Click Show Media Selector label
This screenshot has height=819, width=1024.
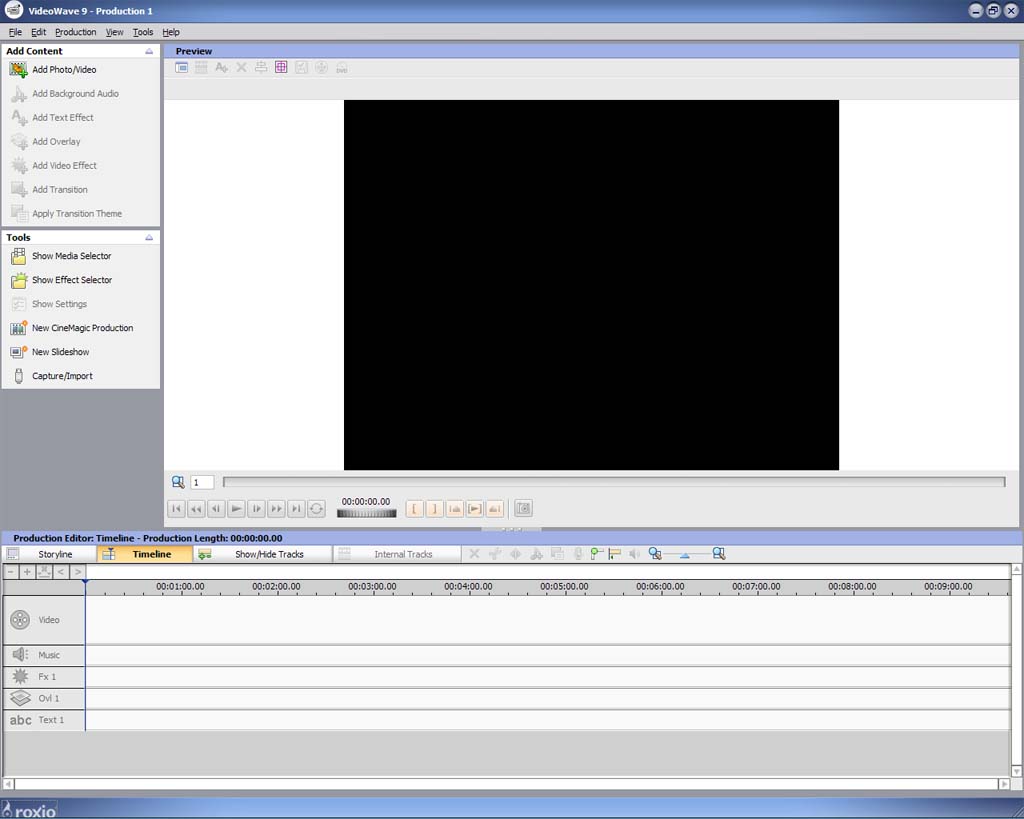72,256
